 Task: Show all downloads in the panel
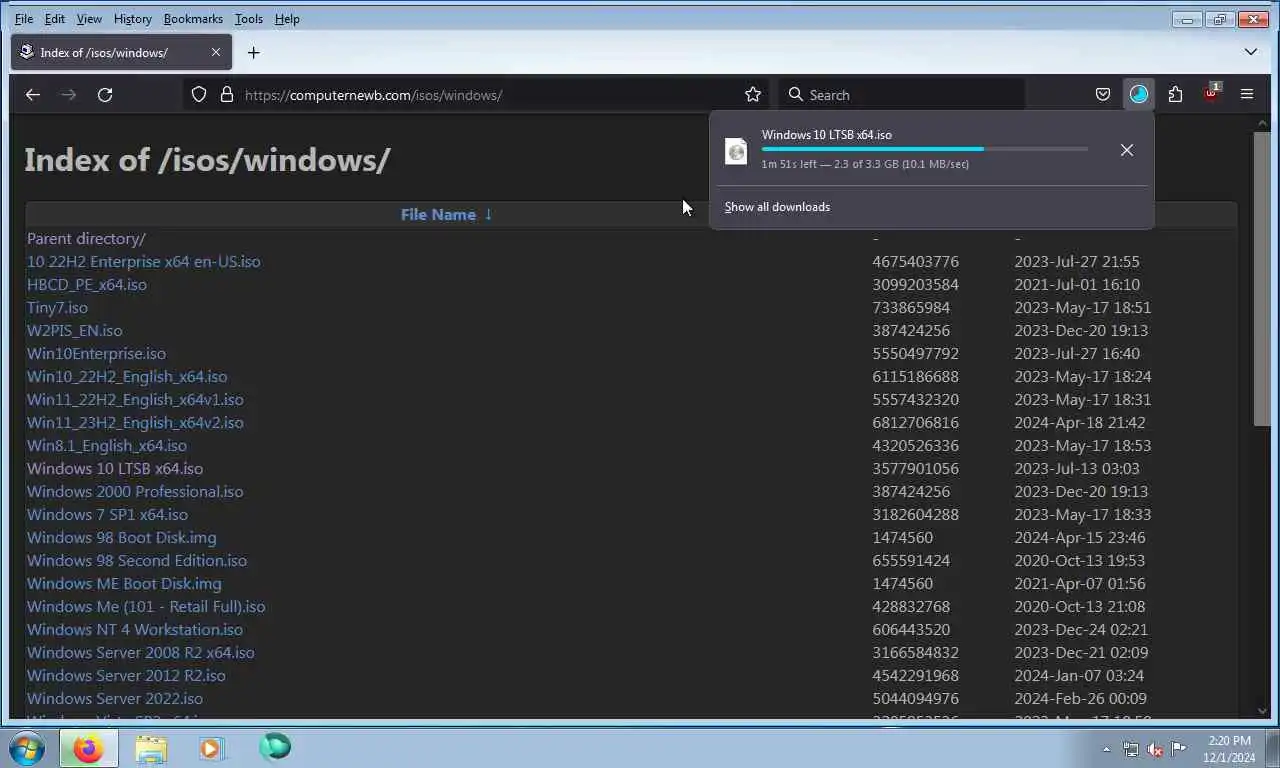pyautogui.click(x=777, y=207)
